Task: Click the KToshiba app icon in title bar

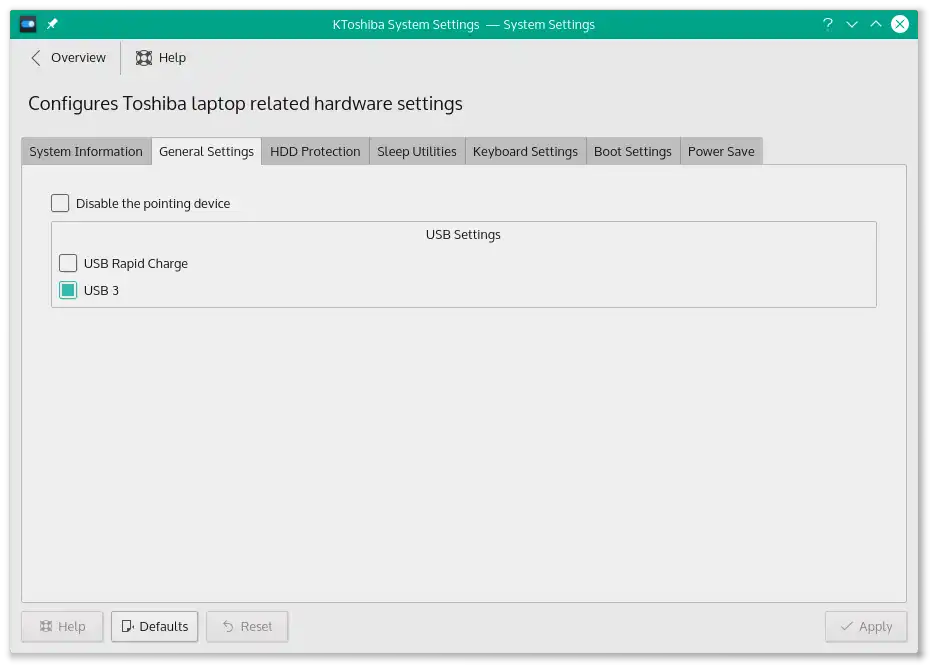Action: pyautogui.click(x=28, y=24)
